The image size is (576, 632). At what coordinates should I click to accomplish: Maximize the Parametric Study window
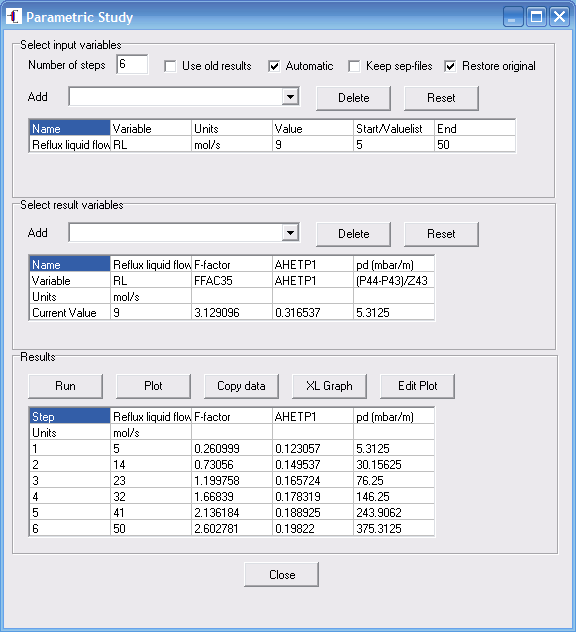[536, 17]
